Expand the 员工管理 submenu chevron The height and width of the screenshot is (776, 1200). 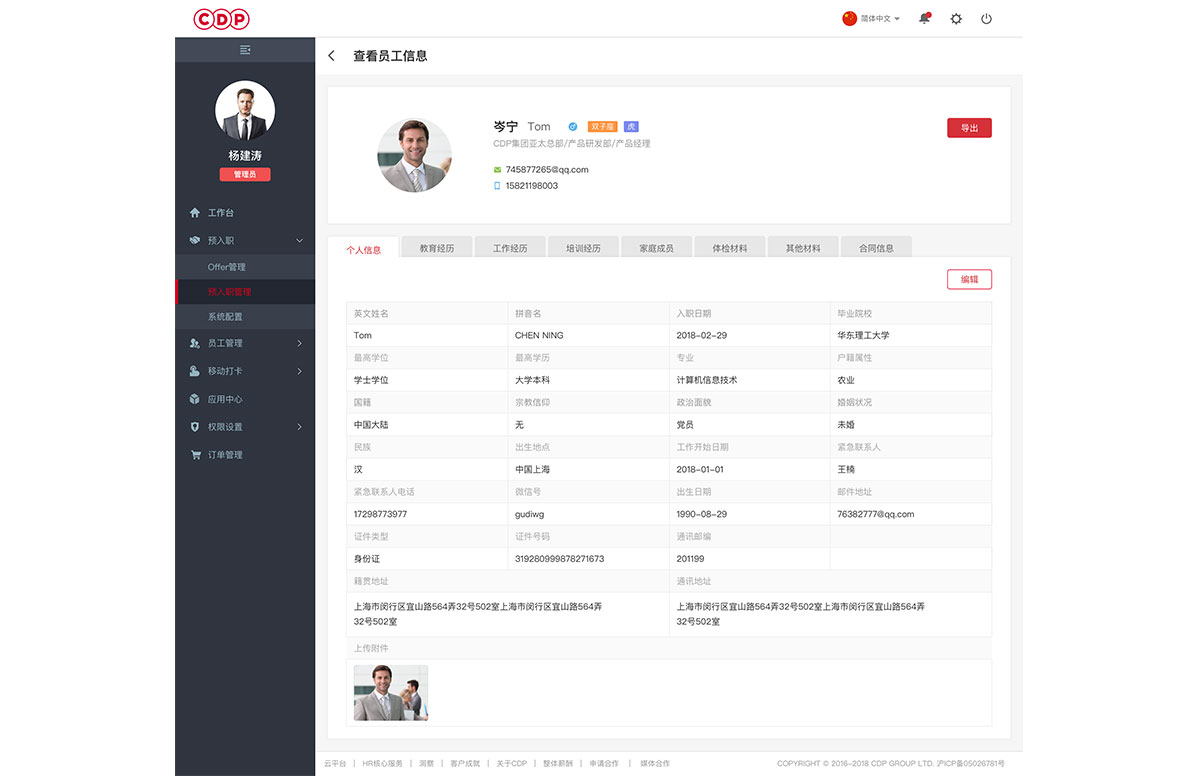299,343
